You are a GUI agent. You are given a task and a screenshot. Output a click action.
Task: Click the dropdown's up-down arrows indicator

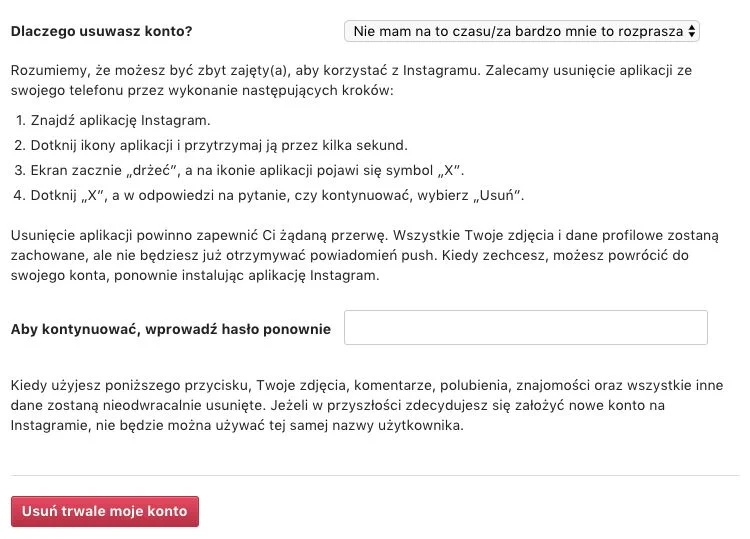click(692, 31)
